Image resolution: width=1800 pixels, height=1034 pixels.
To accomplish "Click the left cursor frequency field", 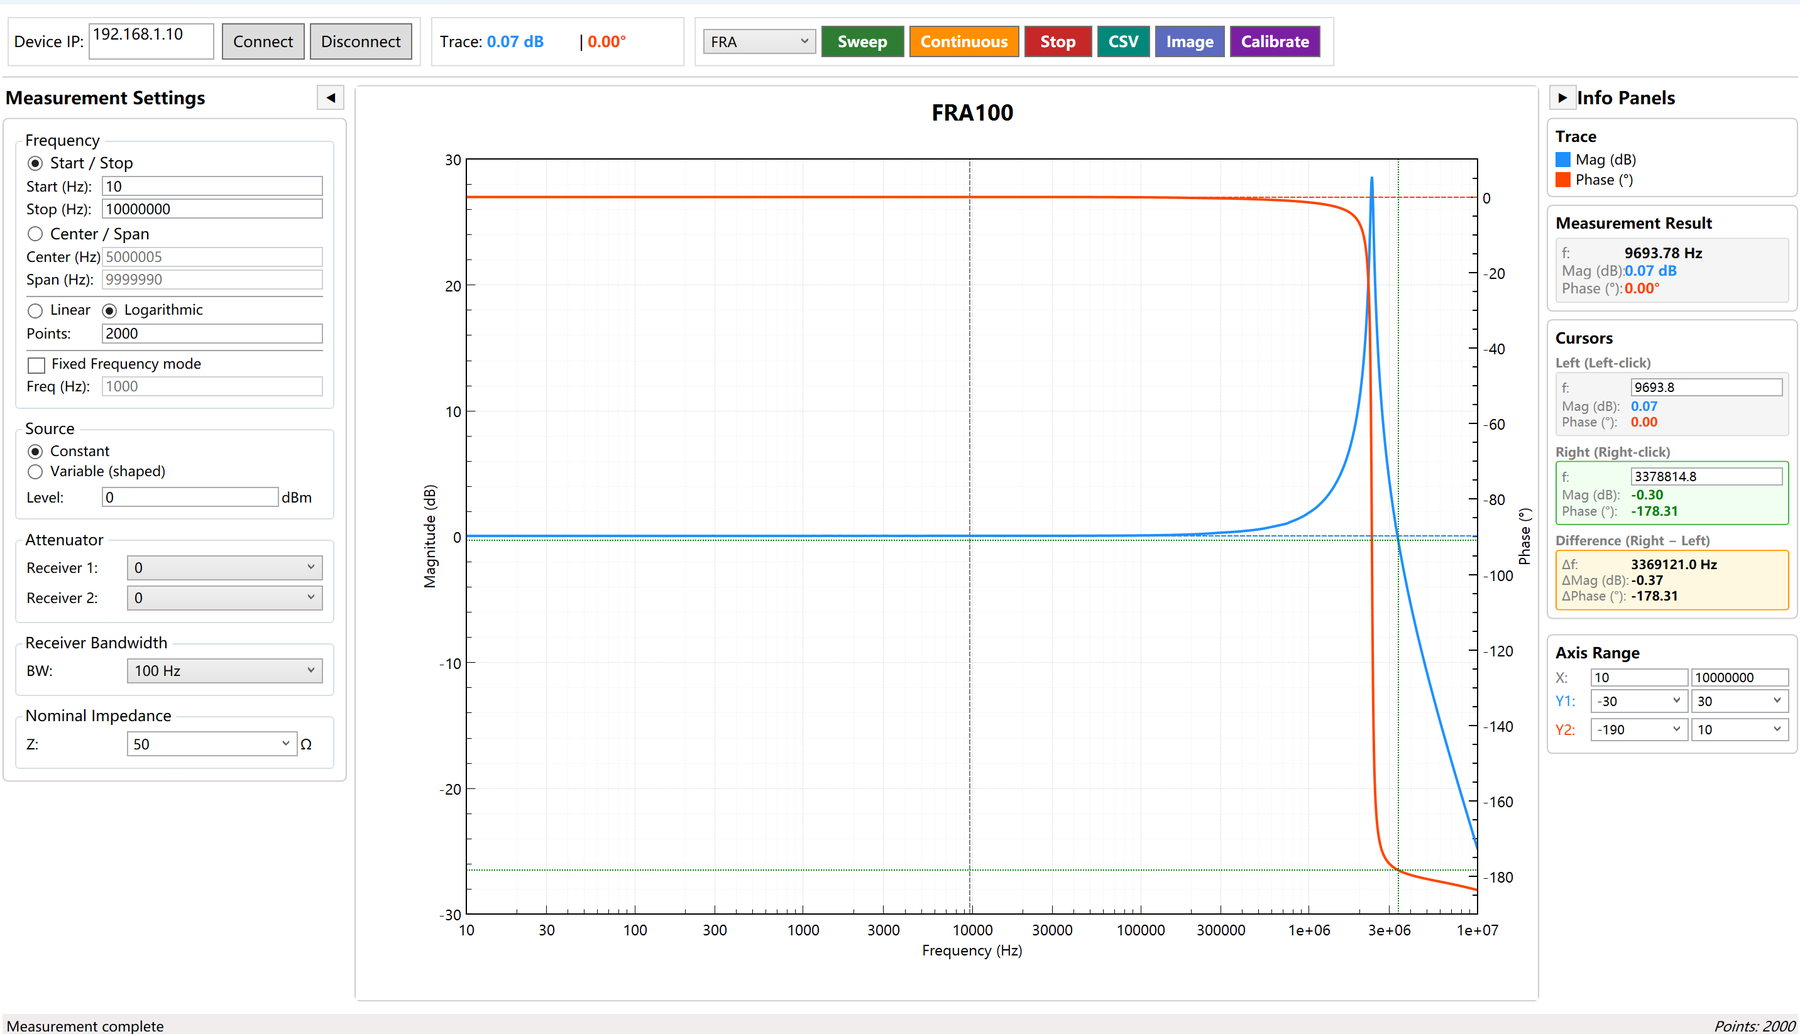I will [x=1706, y=387].
